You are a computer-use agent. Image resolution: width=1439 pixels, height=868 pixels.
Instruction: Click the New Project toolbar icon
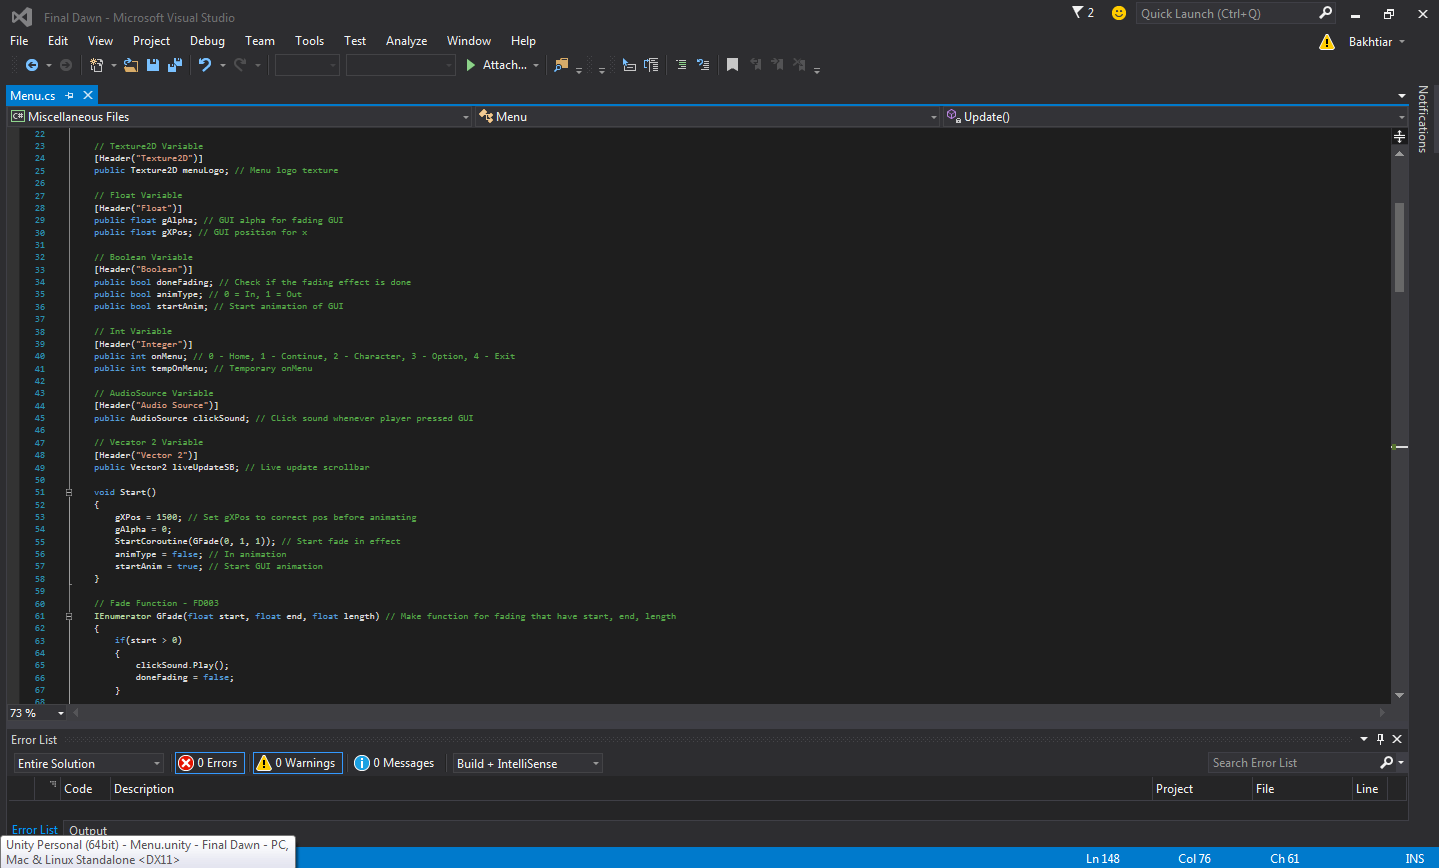coord(96,65)
